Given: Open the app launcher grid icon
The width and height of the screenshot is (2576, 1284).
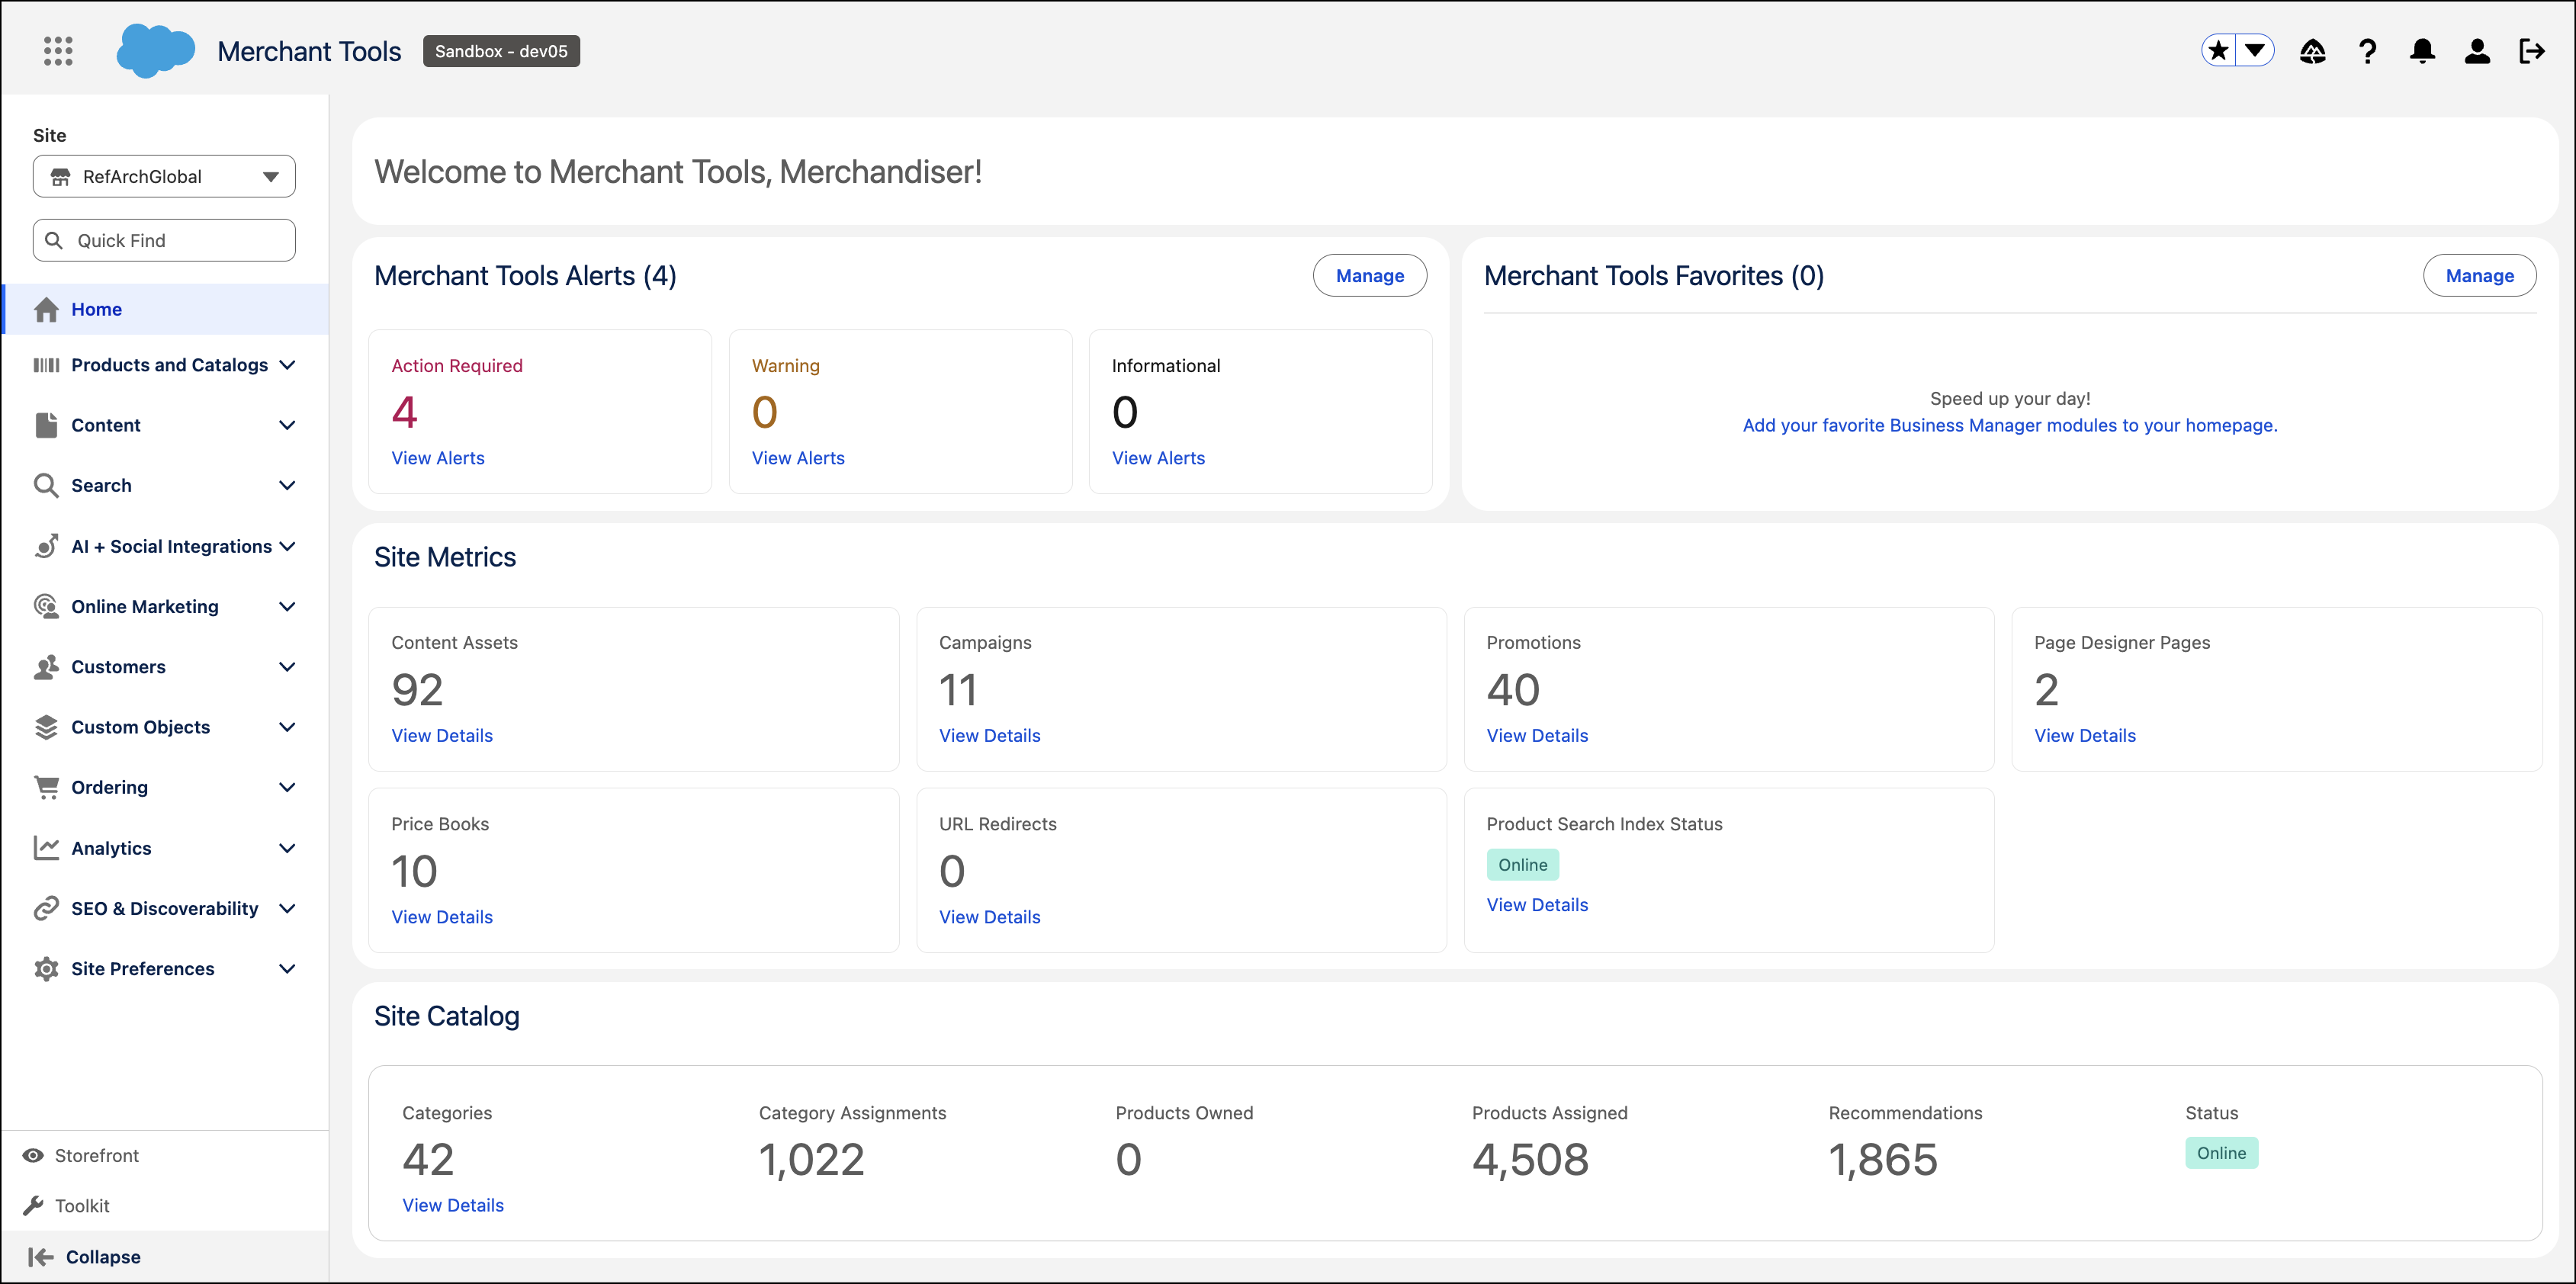Looking at the screenshot, I should click(58, 51).
